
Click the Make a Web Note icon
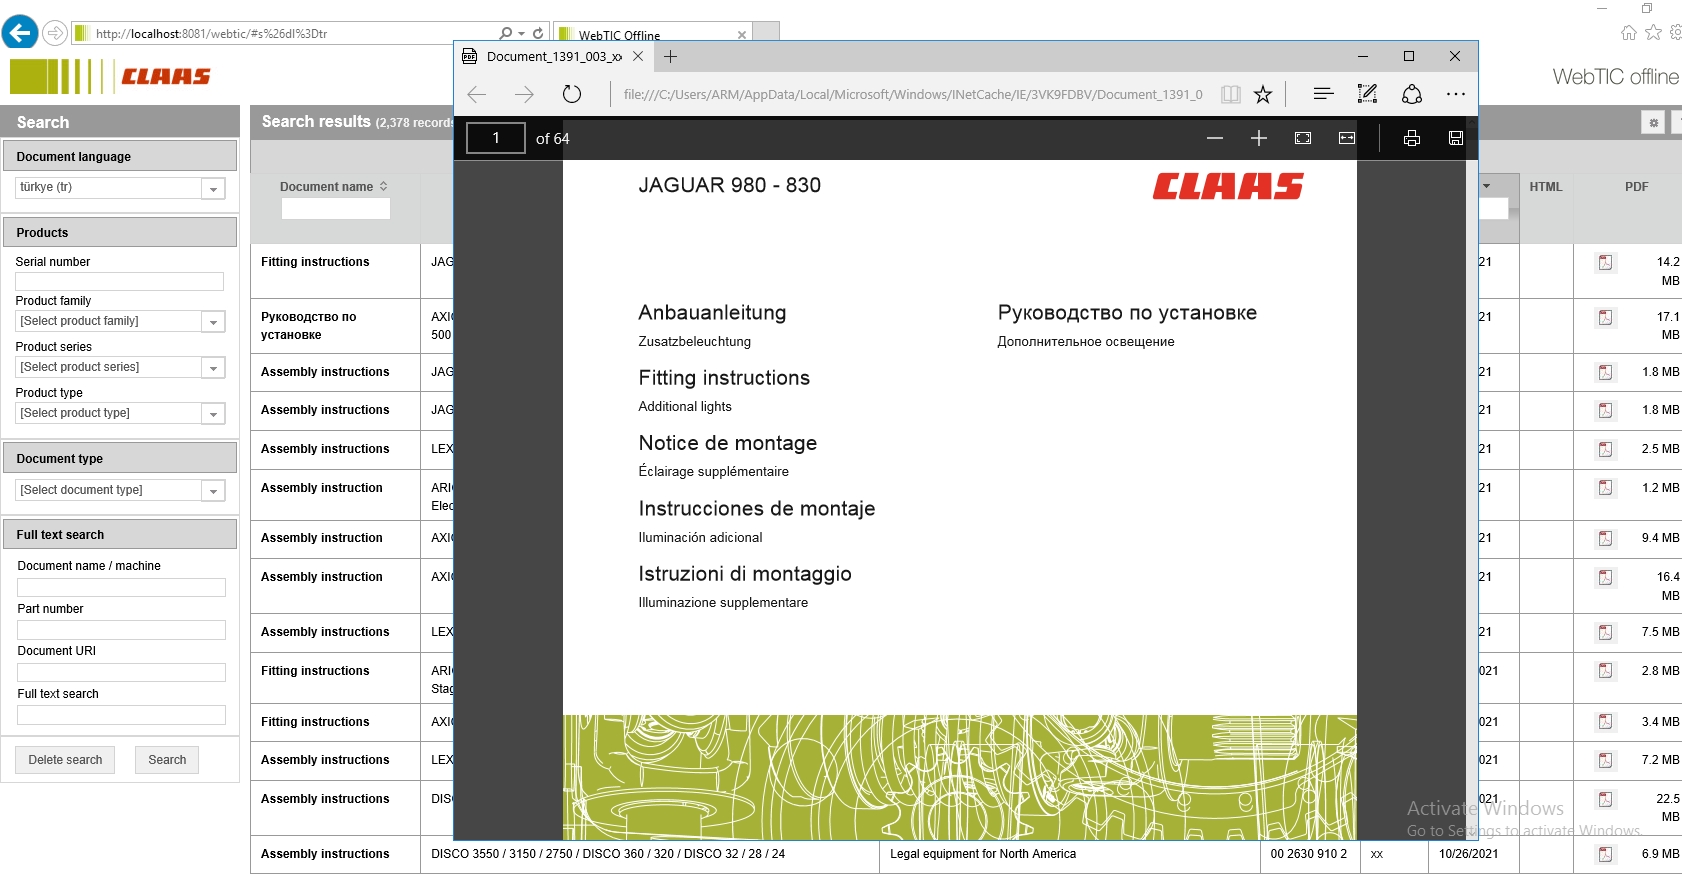pyautogui.click(x=1367, y=93)
